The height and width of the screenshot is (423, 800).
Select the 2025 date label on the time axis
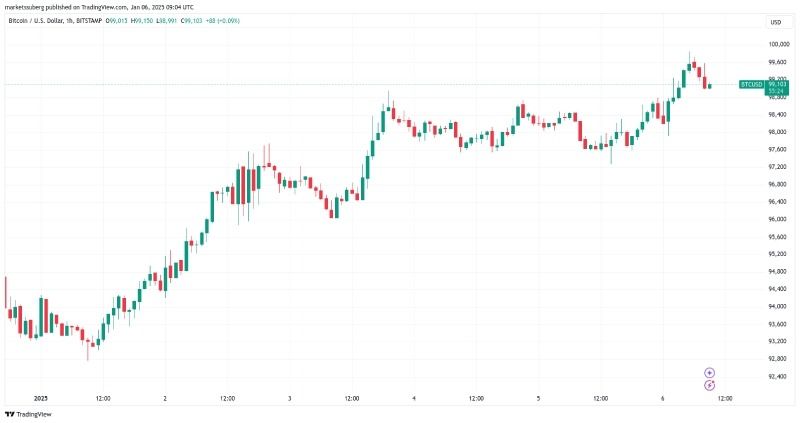40,399
